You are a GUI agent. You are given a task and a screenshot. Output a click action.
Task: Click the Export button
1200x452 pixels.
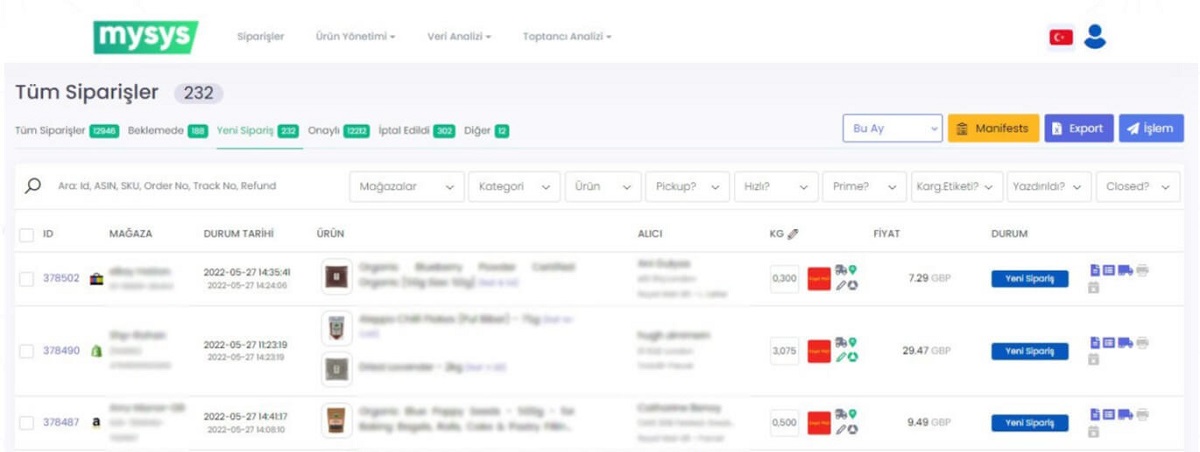pos(1079,129)
